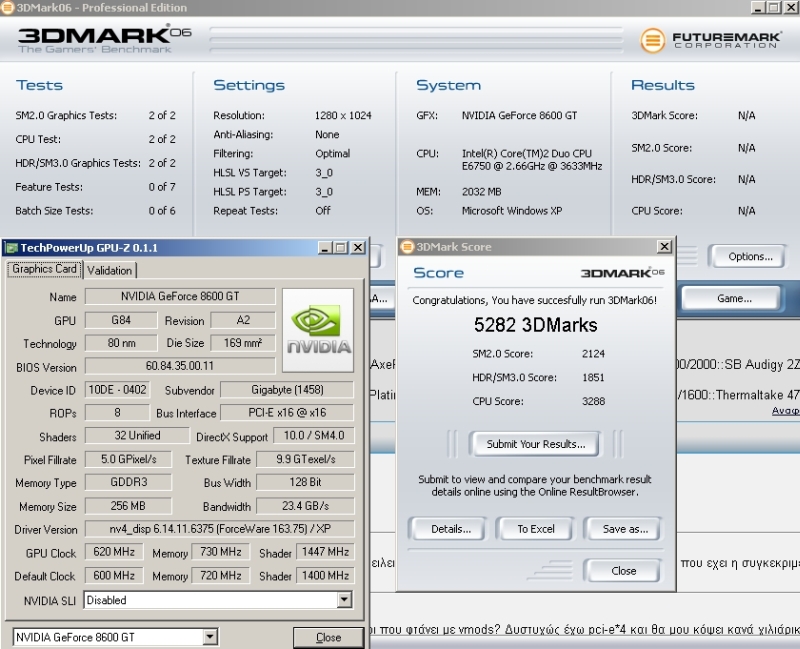800x649 pixels.
Task: Expand the NVIDIA SLI dropdown
Action: click(344, 600)
